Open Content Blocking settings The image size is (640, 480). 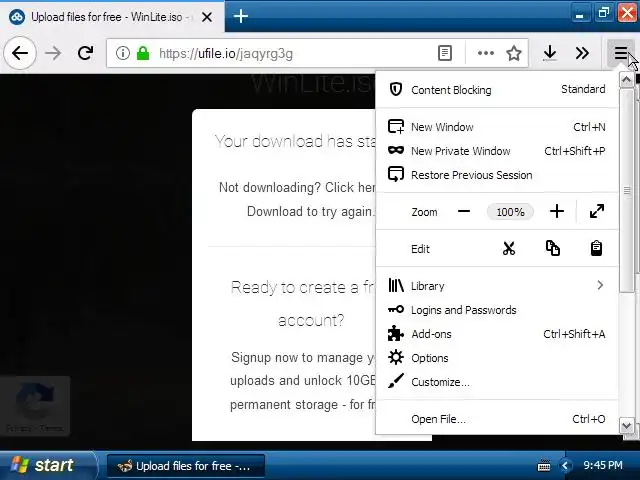pyautogui.click(x=497, y=89)
